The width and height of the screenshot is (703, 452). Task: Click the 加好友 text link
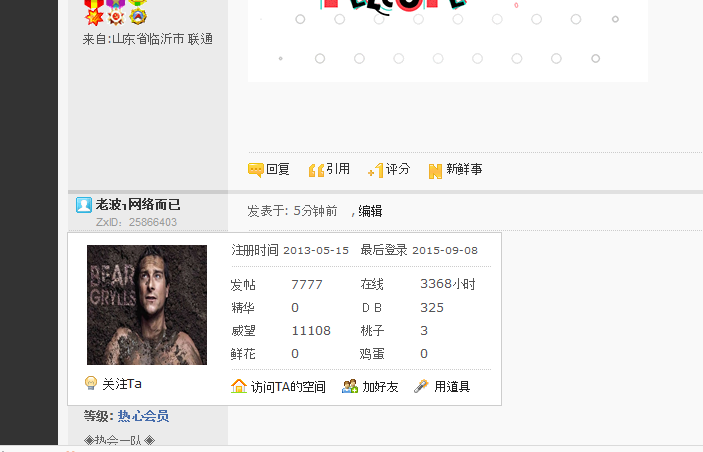point(380,387)
